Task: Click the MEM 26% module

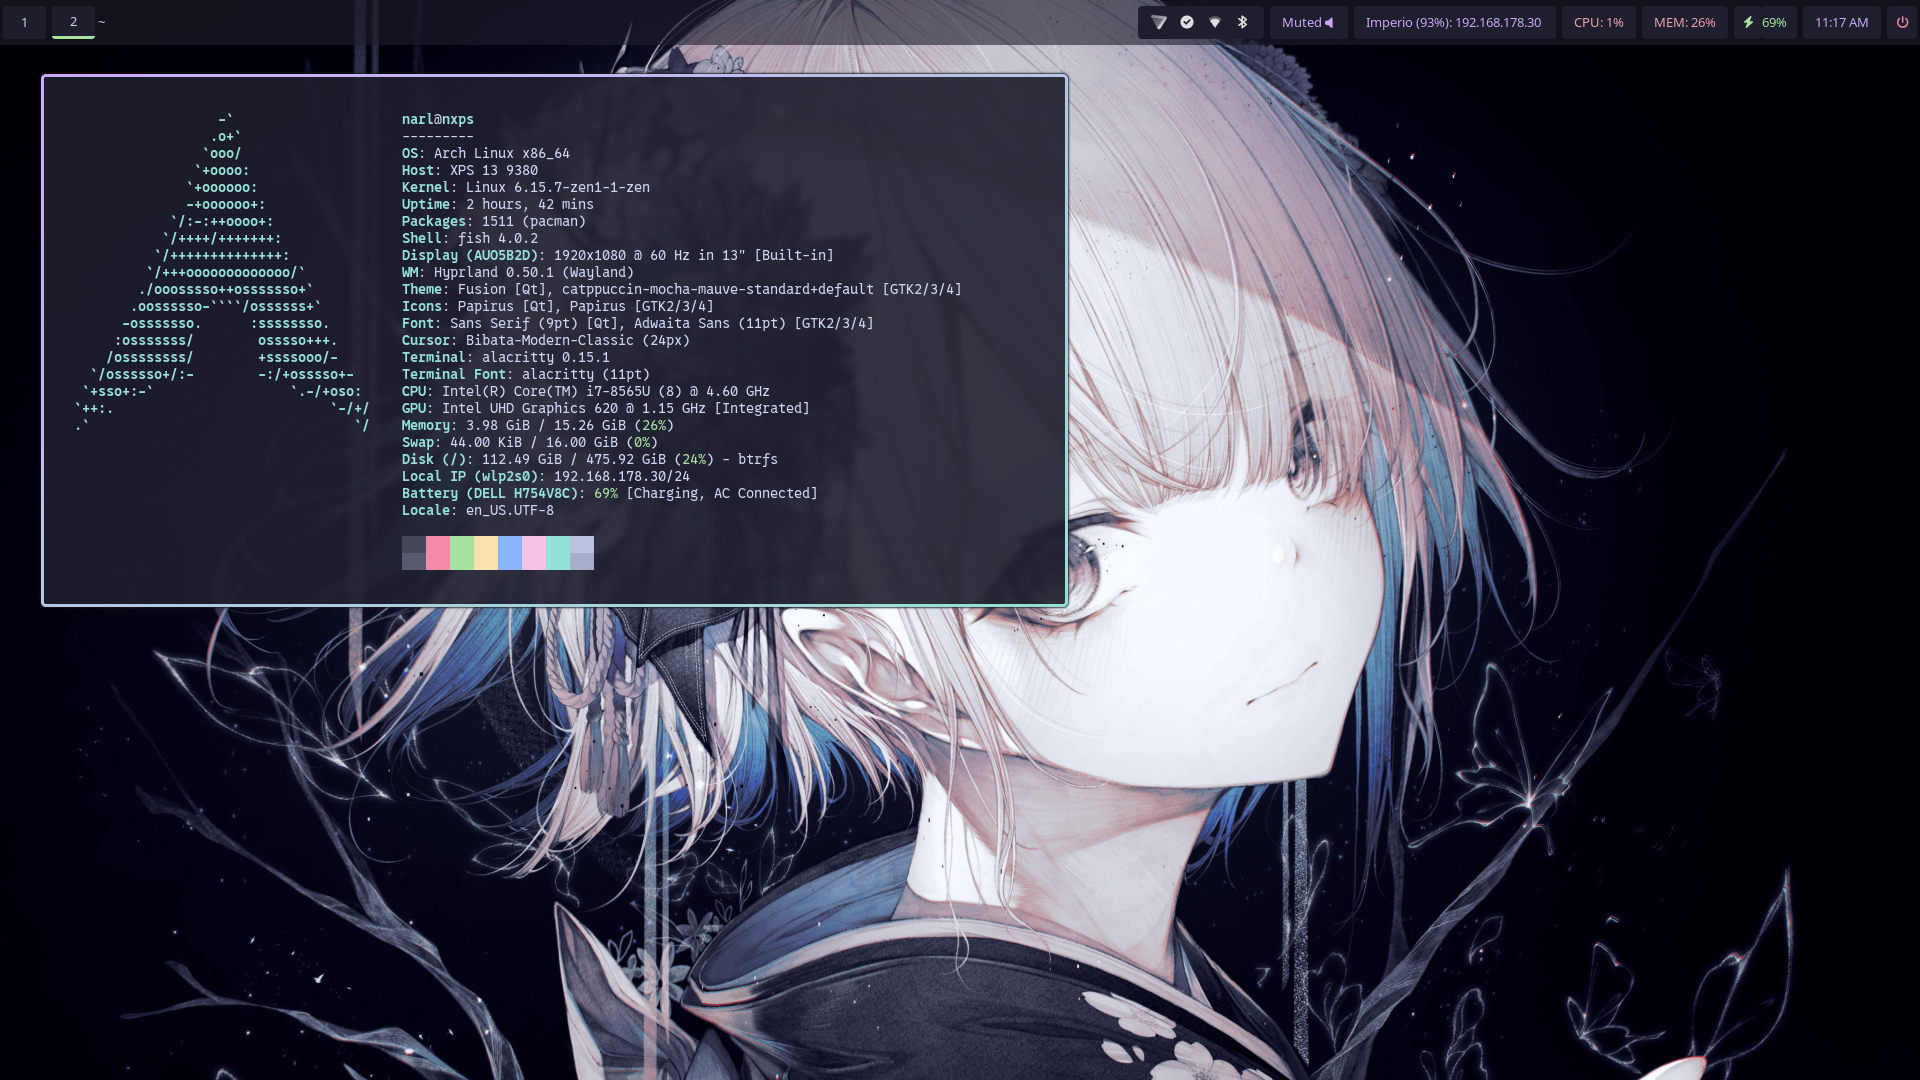Action: click(1684, 22)
